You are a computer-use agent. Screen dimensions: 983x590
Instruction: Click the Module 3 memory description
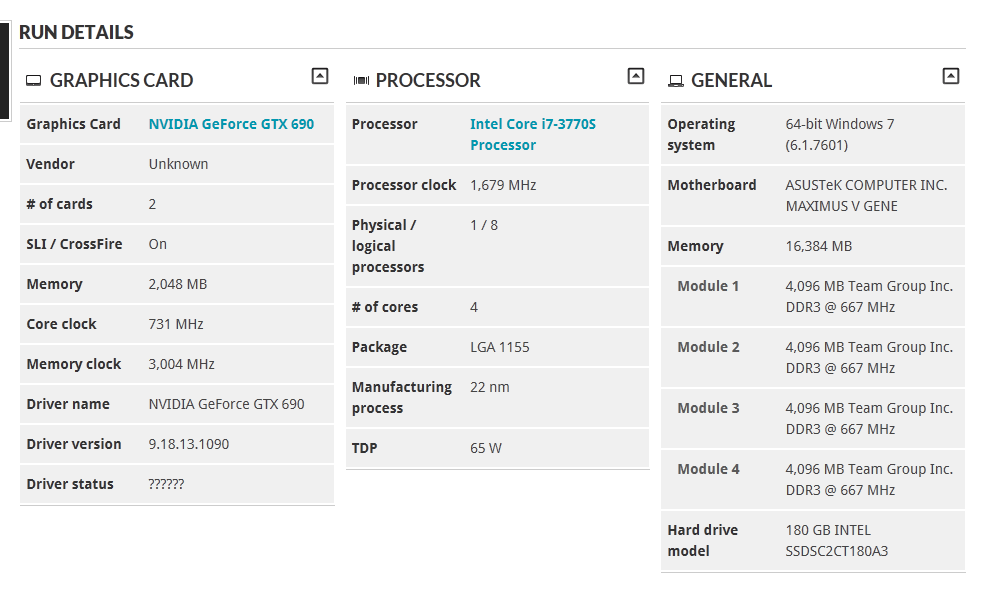[869, 418]
